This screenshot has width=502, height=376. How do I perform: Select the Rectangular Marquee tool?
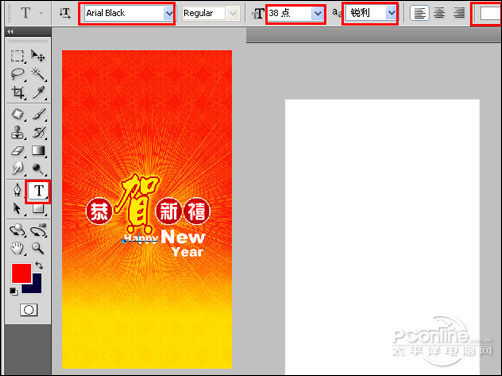tap(17, 56)
